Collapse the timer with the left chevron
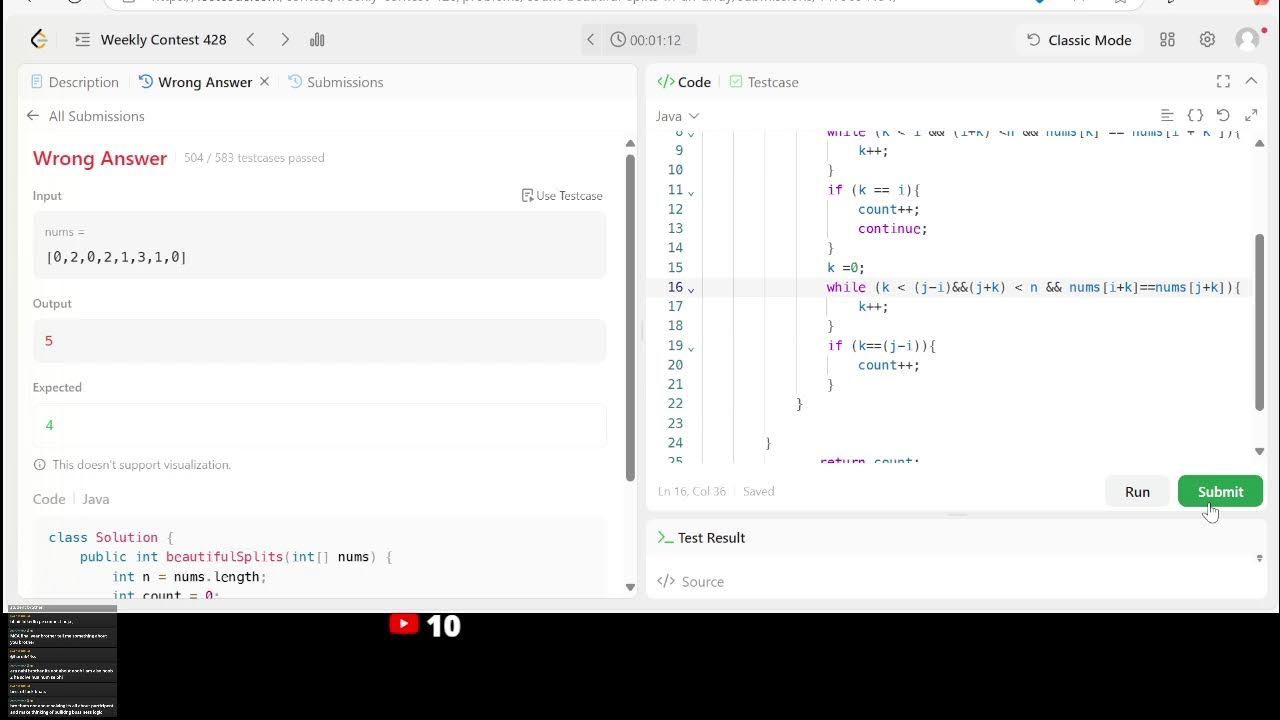Screen dimensions: 1280x720 [x=591, y=40]
